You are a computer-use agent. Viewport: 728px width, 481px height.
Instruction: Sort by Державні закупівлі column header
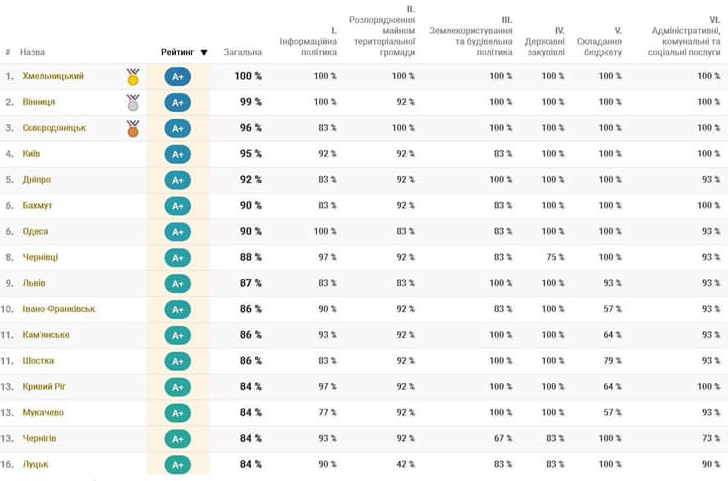point(544,47)
